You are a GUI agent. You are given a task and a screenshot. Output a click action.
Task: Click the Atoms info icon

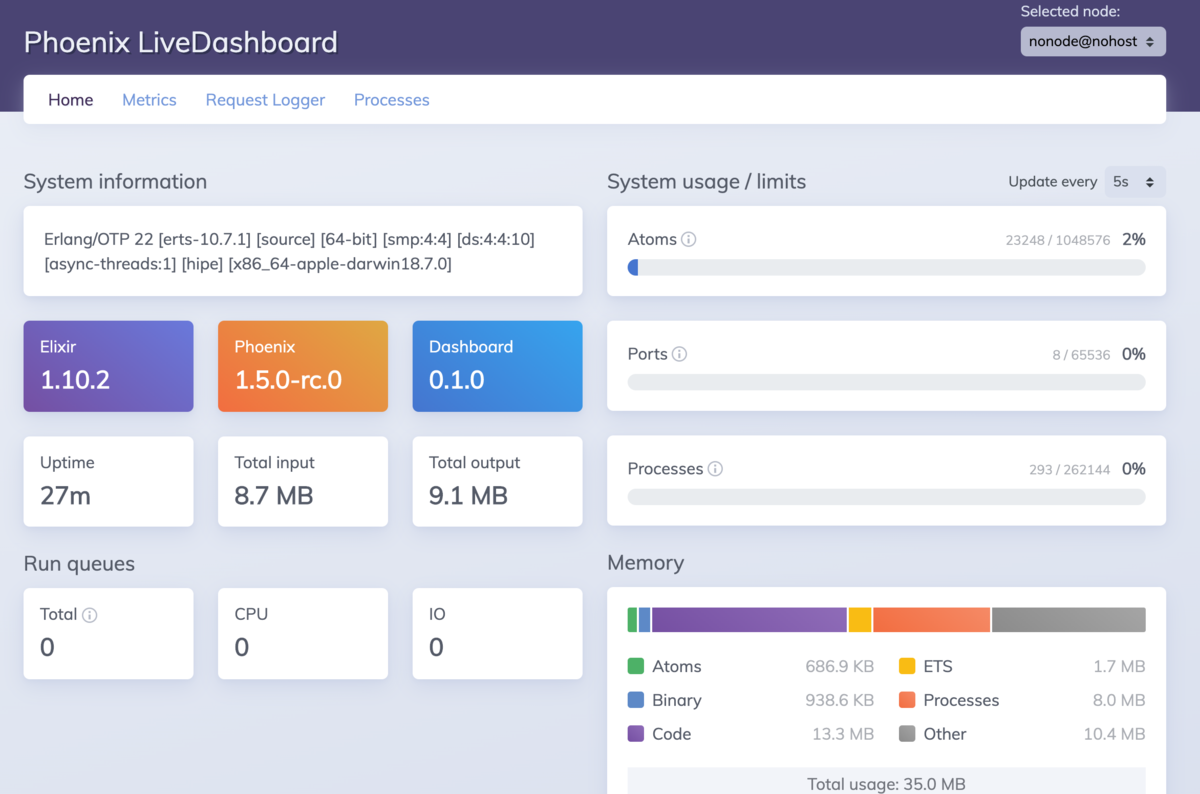[x=688, y=240]
